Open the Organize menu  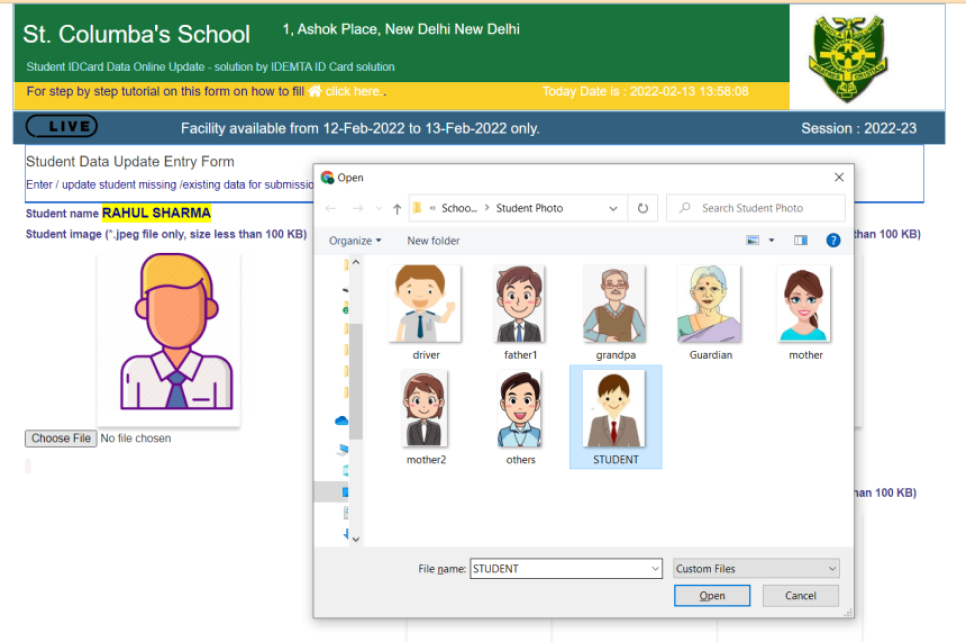pyautogui.click(x=355, y=241)
